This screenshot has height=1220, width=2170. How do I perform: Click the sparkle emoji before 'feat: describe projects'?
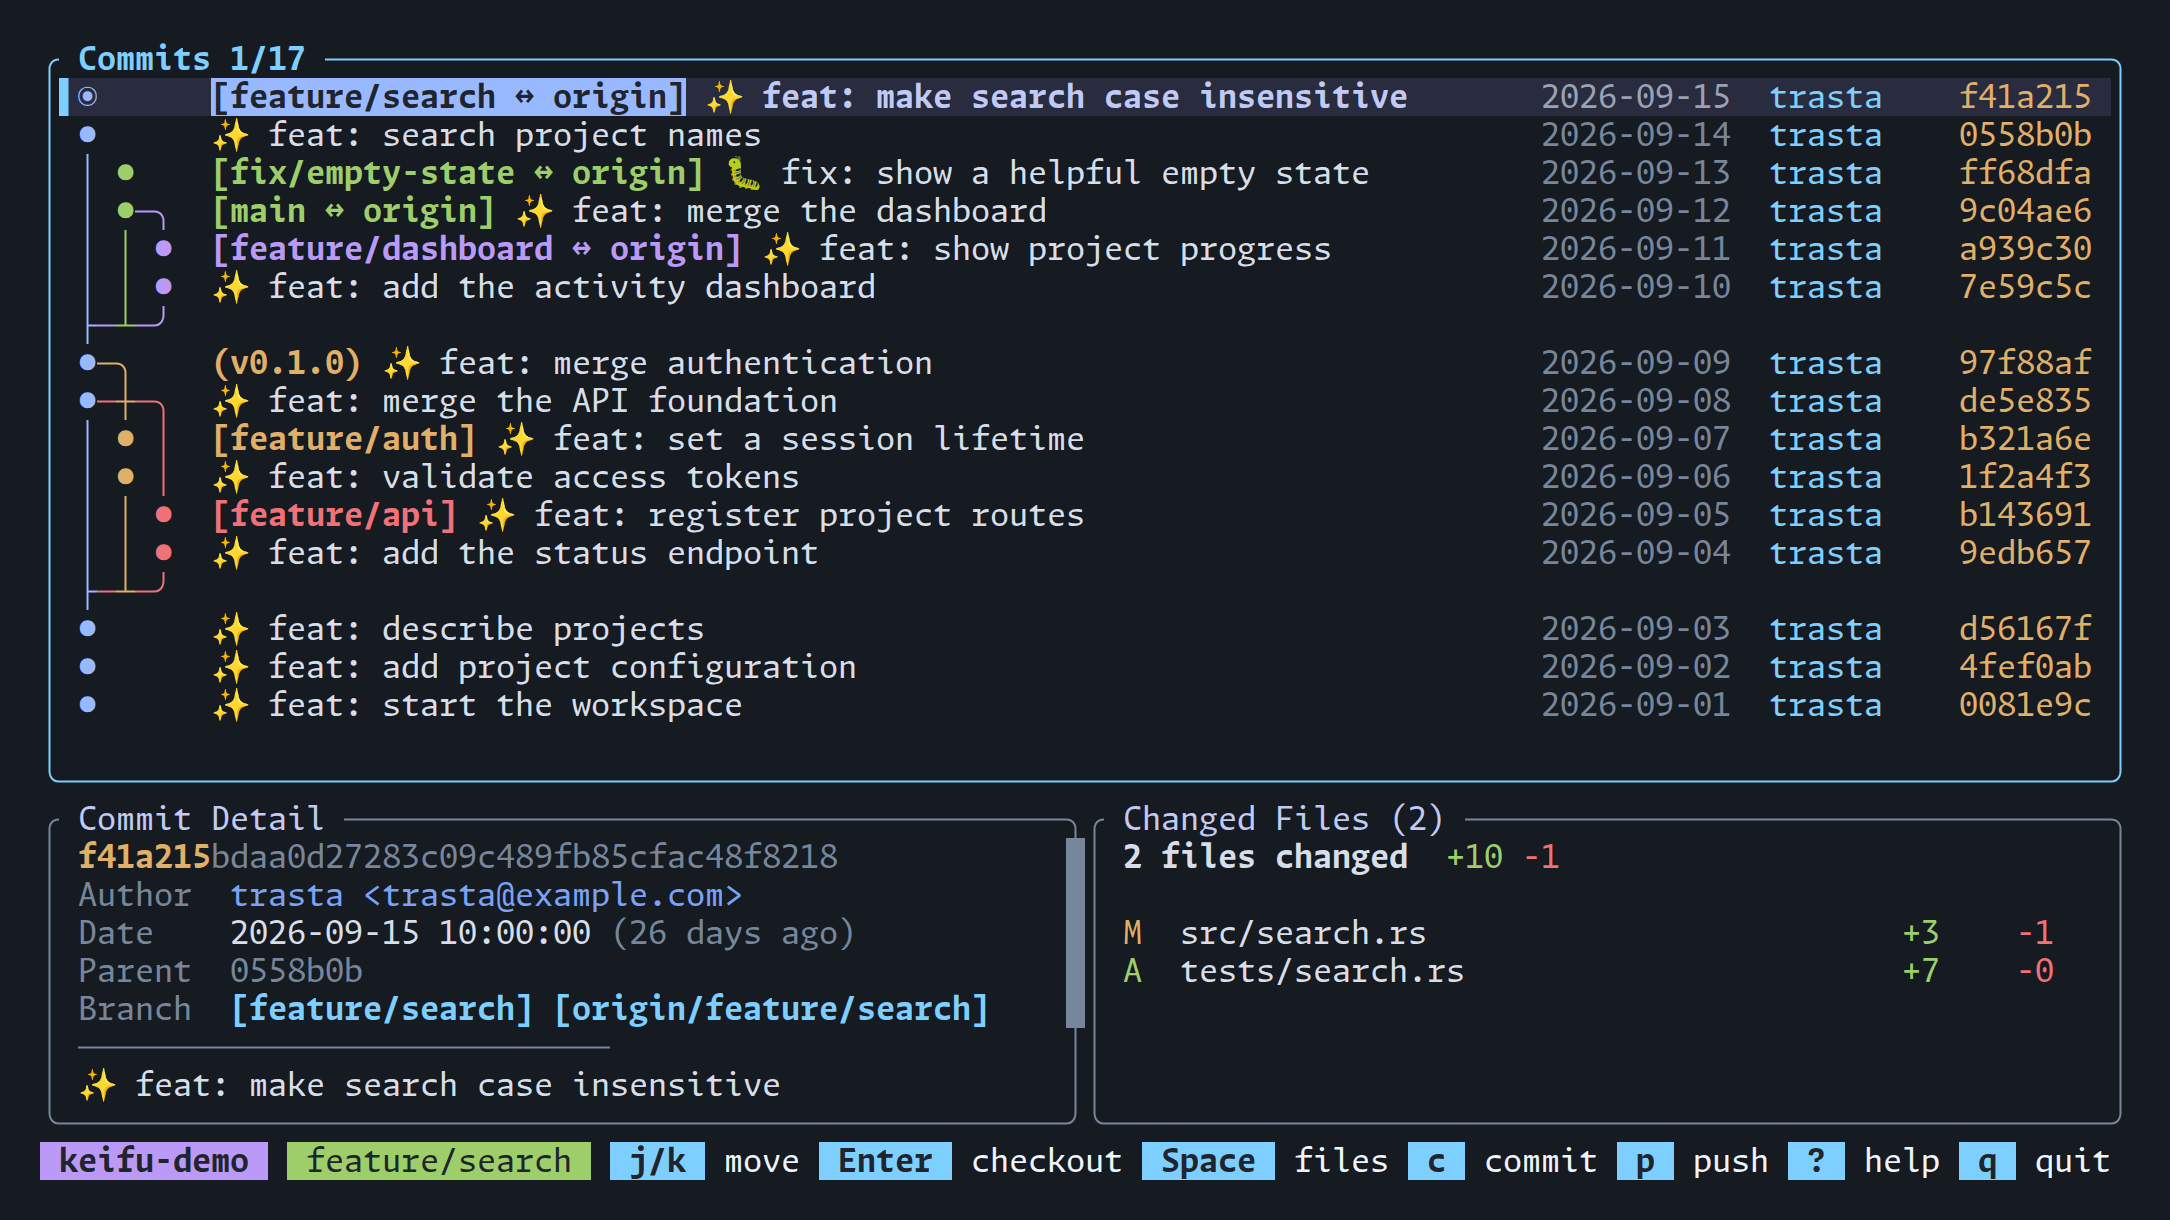[x=231, y=629]
